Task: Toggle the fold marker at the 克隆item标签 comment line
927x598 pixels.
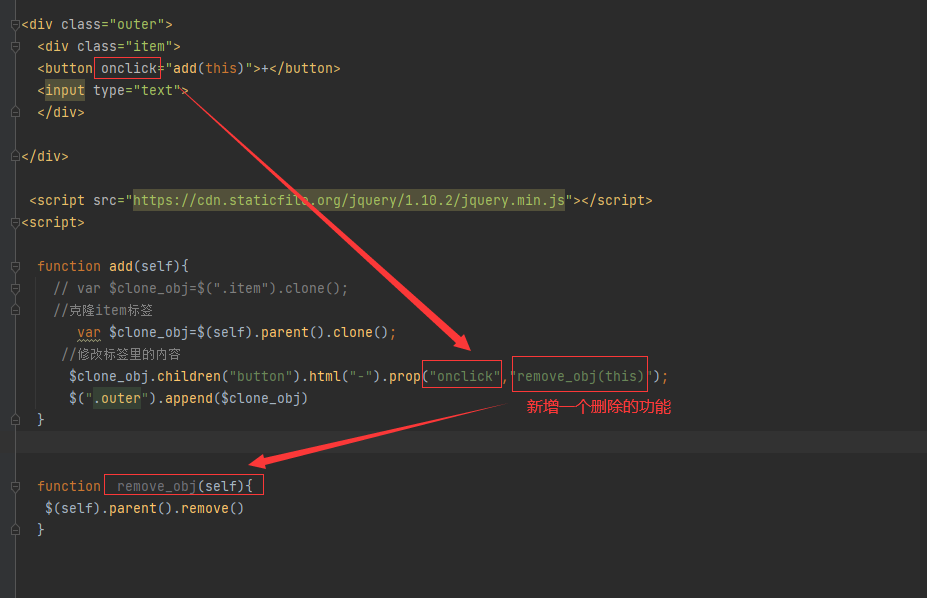Action: click(x=15, y=310)
